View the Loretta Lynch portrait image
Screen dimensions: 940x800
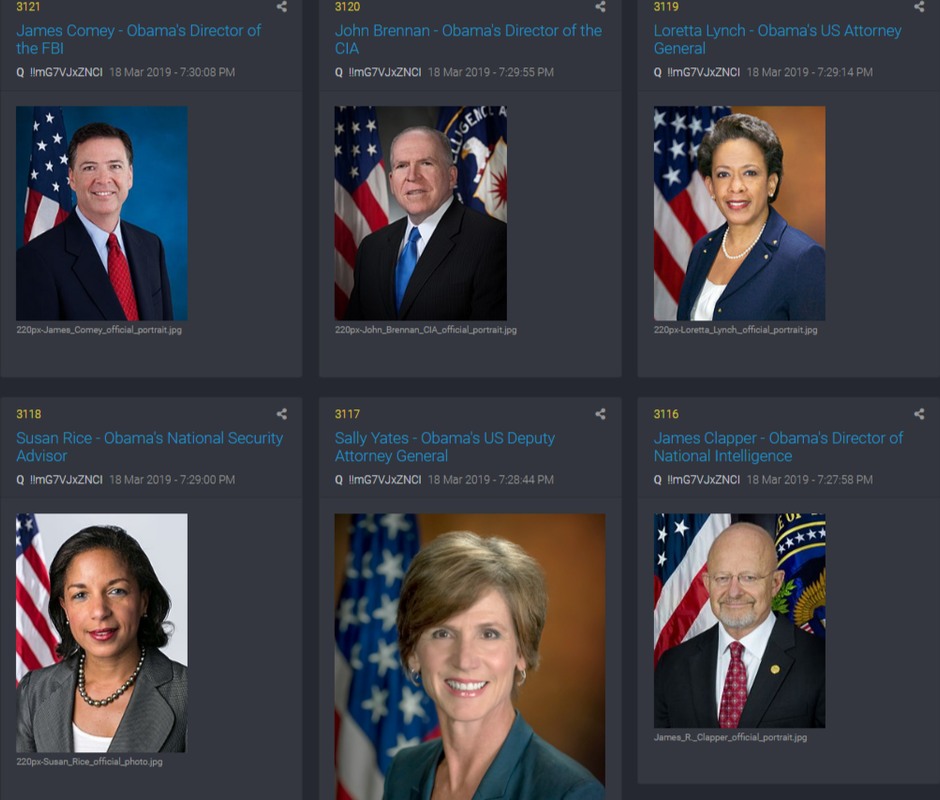(x=739, y=213)
